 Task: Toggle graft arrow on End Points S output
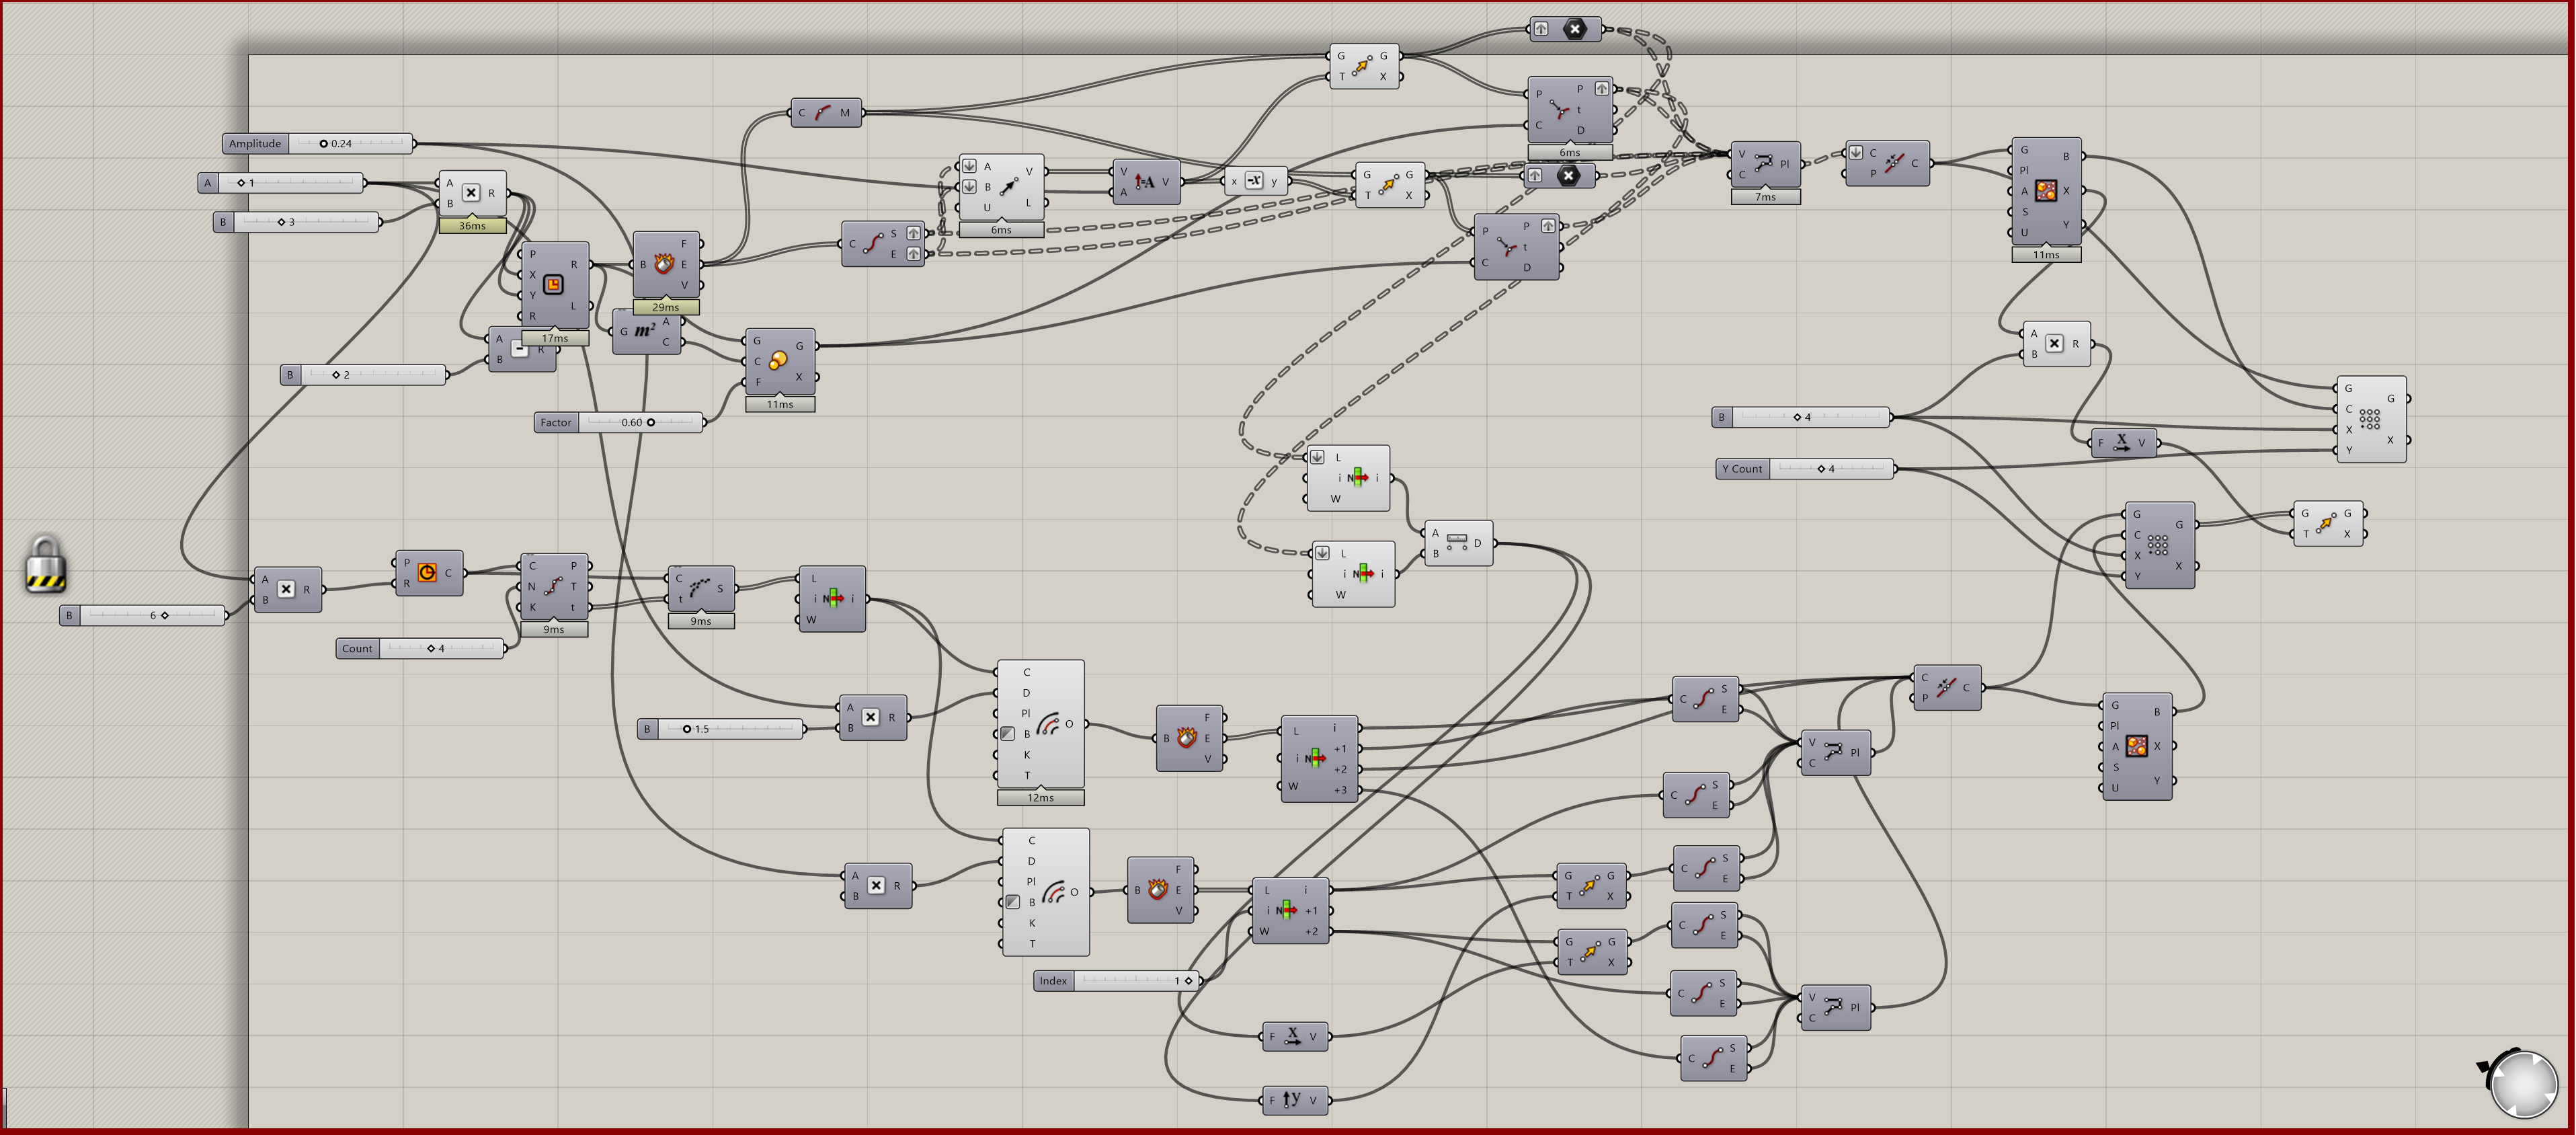(x=913, y=233)
